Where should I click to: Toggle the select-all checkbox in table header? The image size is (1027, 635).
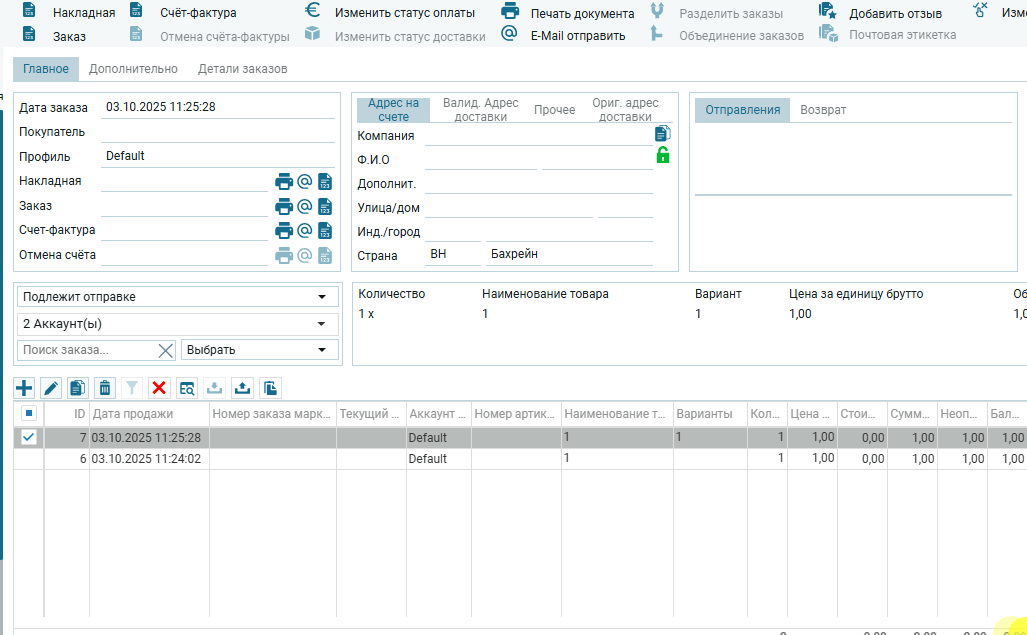(28, 413)
